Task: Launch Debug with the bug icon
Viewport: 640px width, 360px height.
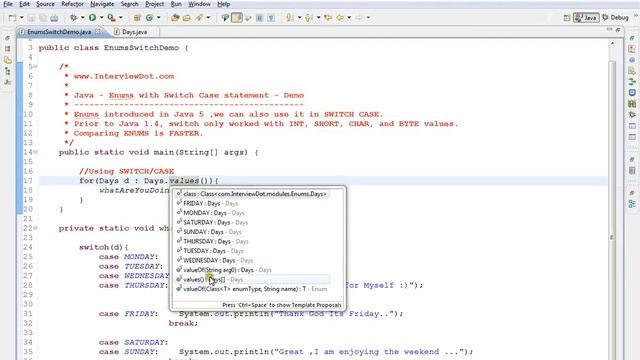Action: [73, 18]
